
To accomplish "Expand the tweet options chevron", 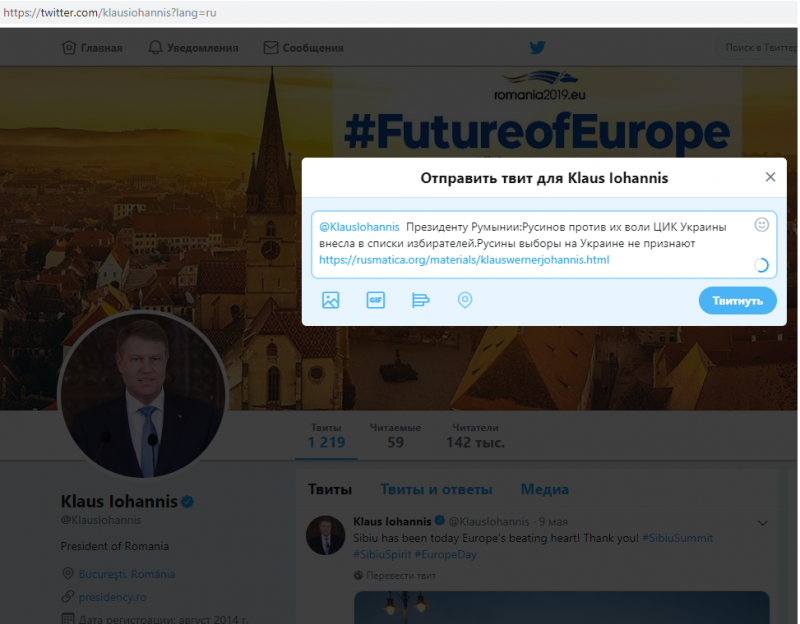I will (x=763, y=523).
